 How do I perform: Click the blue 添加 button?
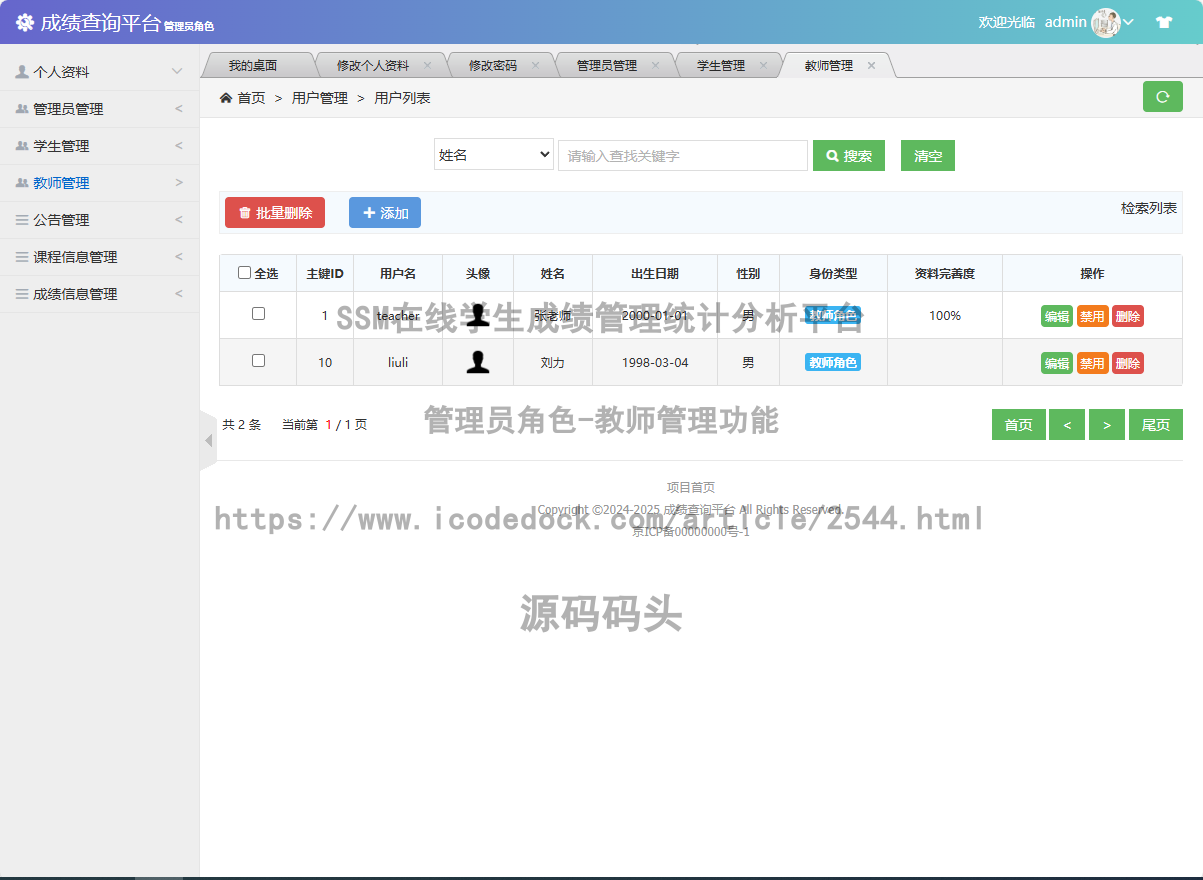[x=385, y=212]
